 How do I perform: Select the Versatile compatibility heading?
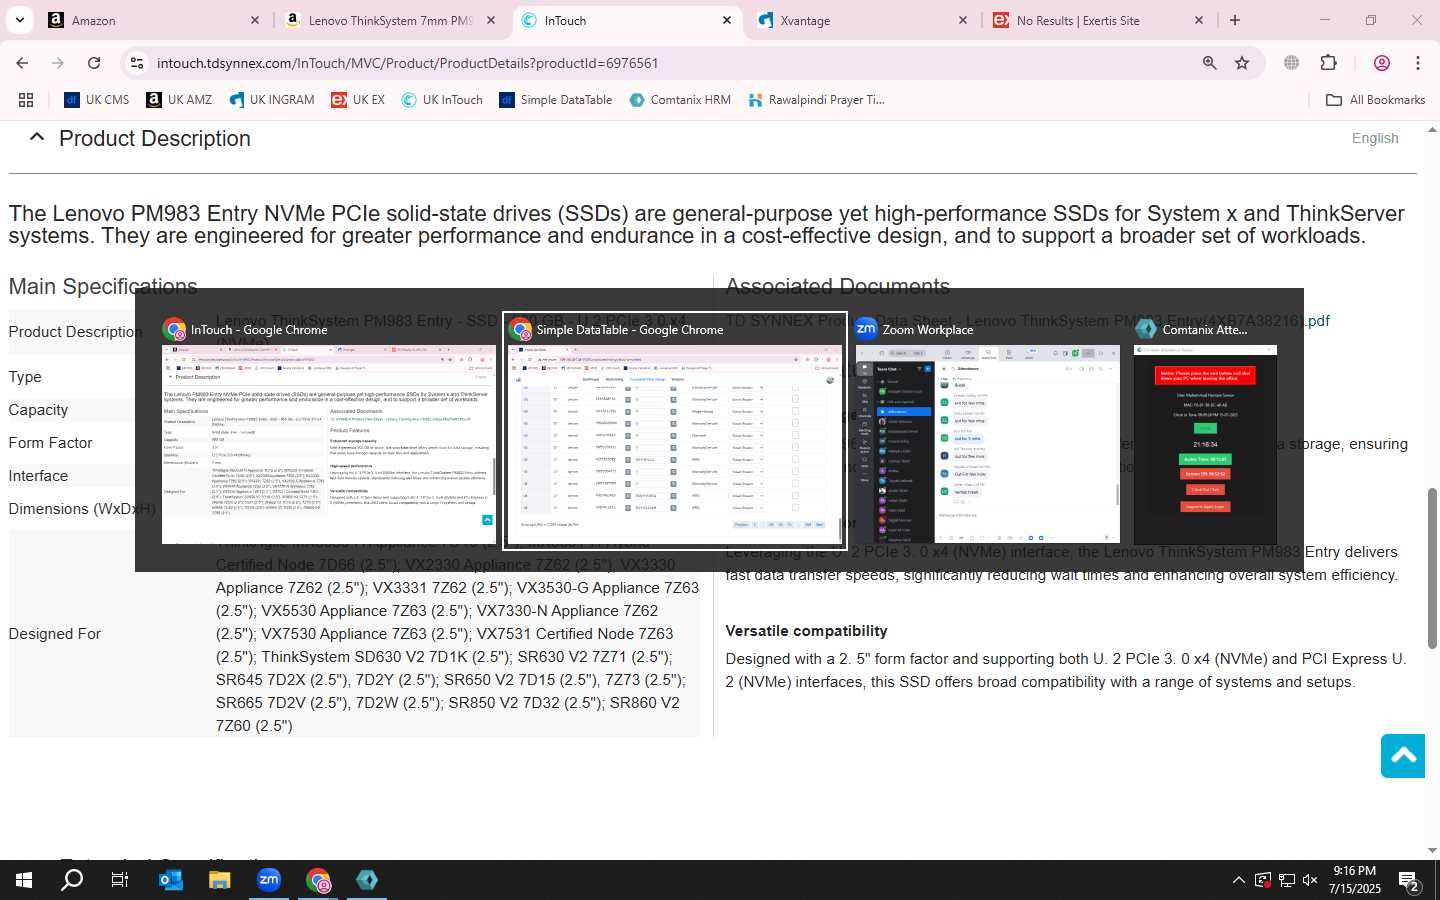click(806, 631)
